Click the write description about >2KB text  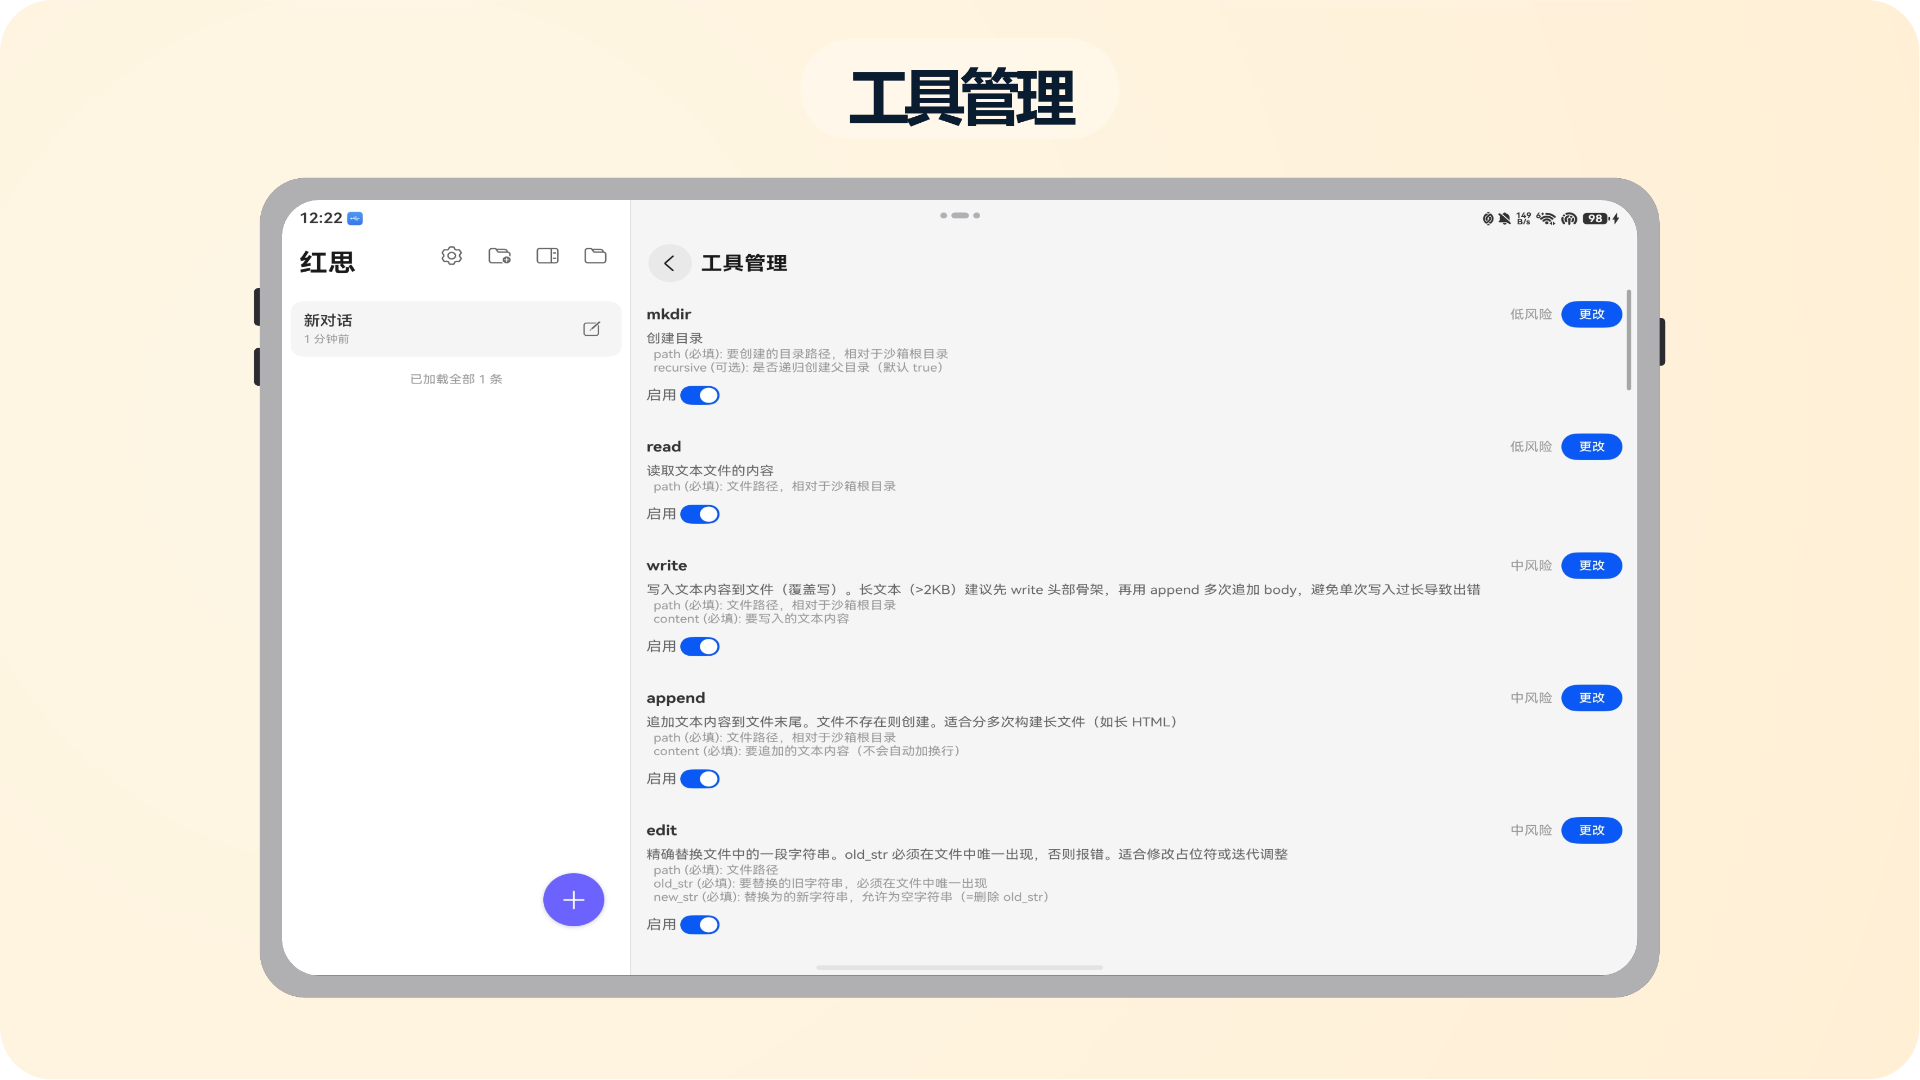point(1063,590)
